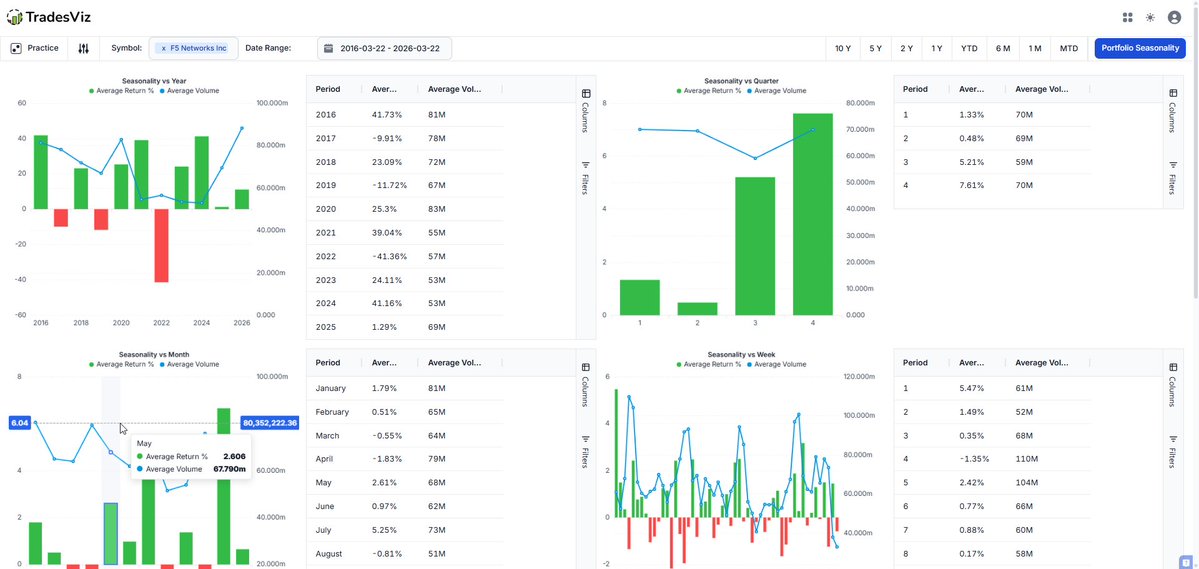1199x569 pixels.
Task: Open Filters panel in Week table
Action: [1173, 451]
